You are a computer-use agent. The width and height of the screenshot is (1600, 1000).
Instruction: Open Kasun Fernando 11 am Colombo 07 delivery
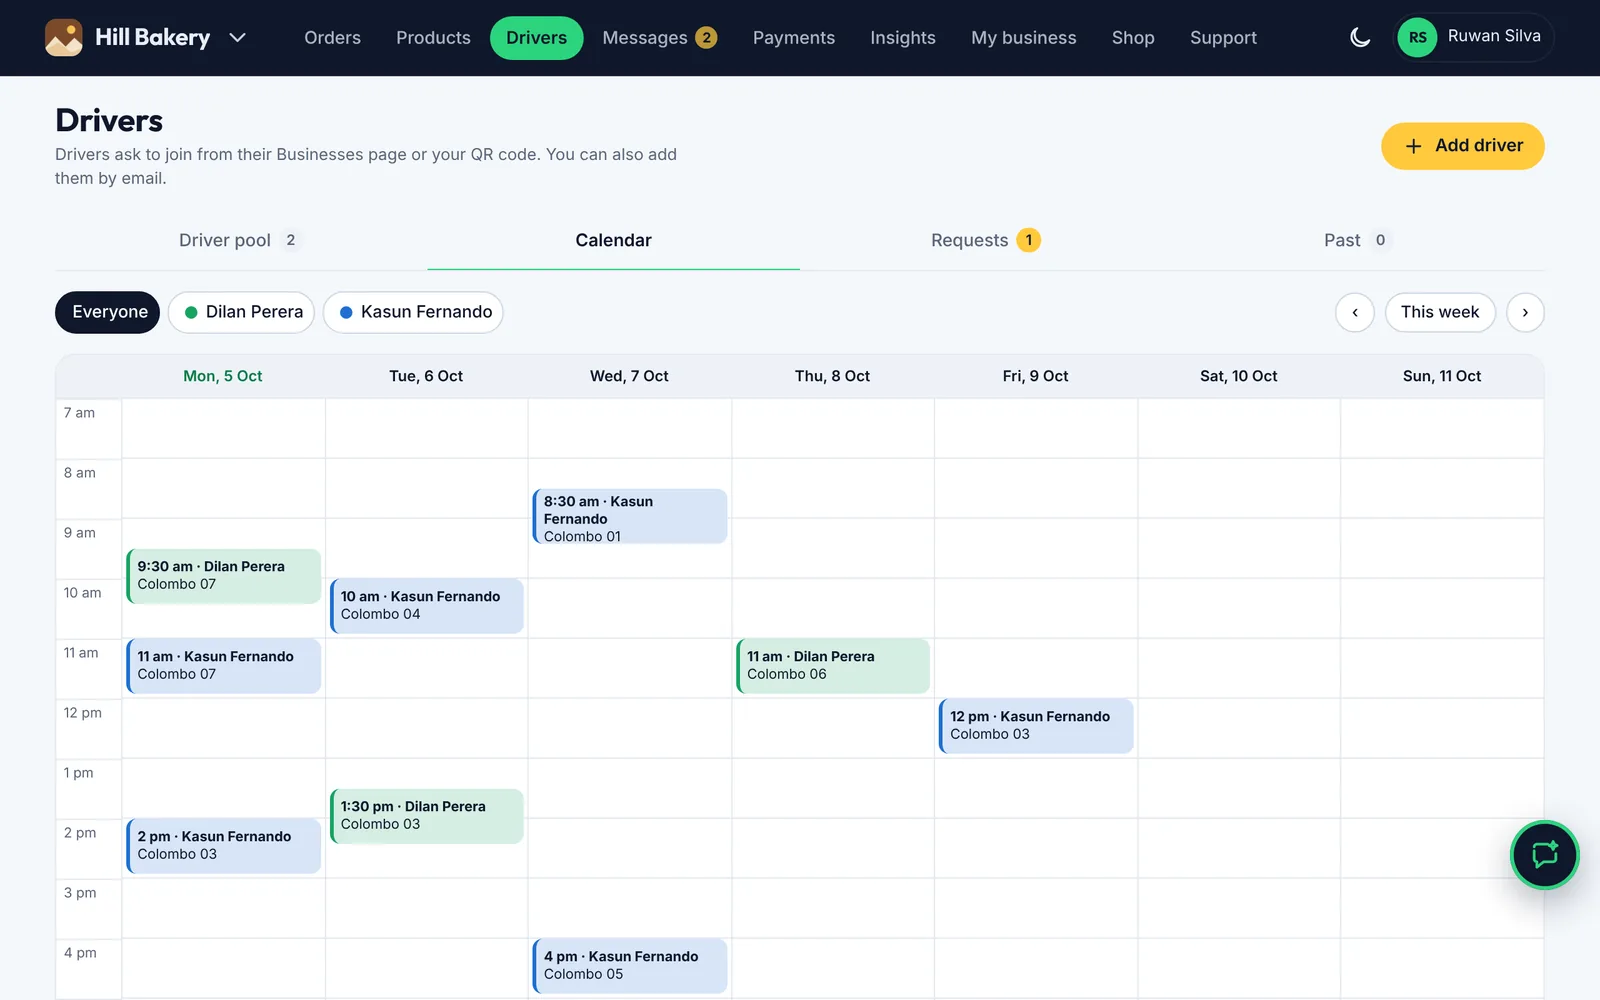[224, 666]
